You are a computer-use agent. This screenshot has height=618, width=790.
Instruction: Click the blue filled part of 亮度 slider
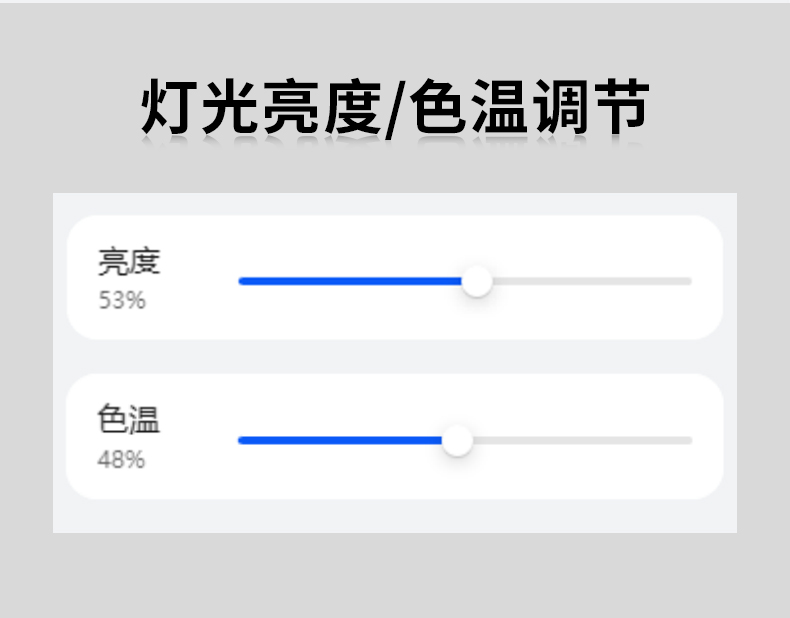tap(350, 281)
